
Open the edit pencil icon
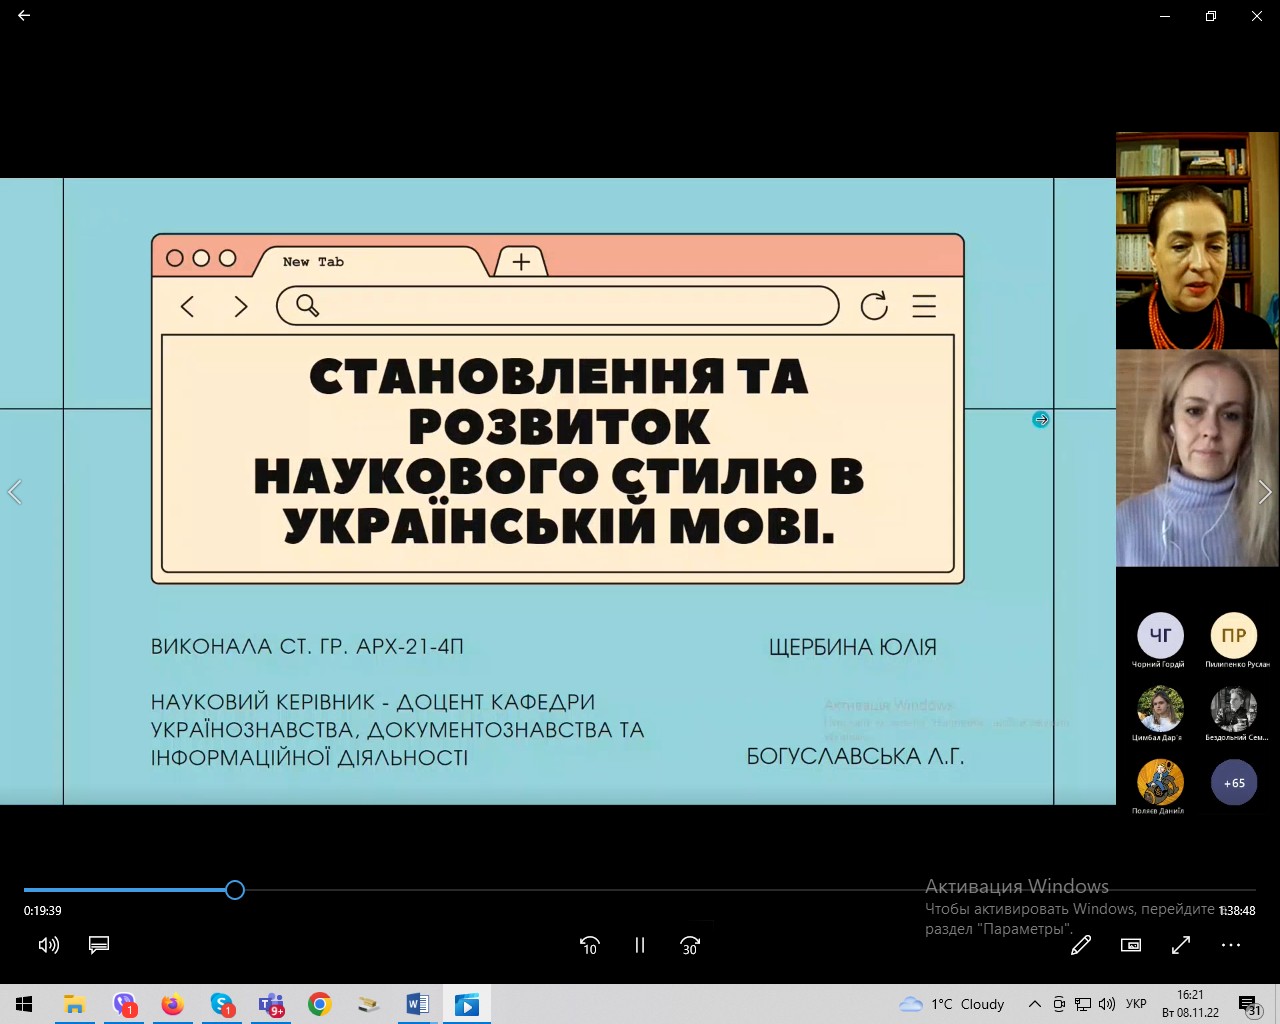pyautogui.click(x=1081, y=945)
